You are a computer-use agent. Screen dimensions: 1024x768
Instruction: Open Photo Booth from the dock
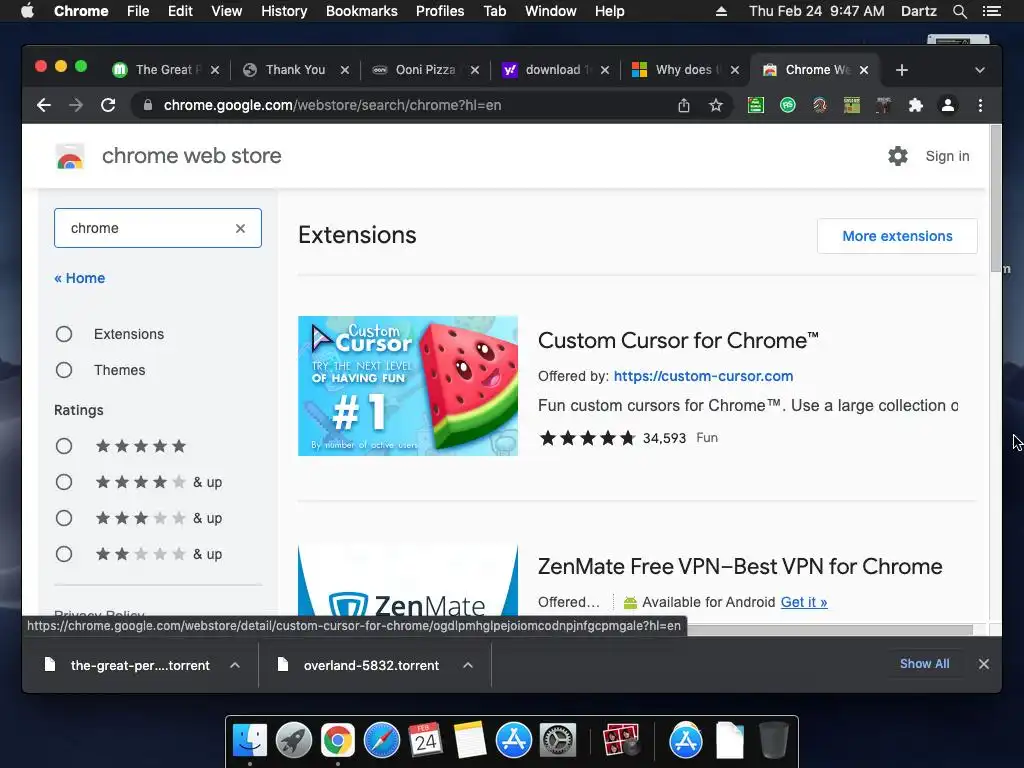point(620,741)
